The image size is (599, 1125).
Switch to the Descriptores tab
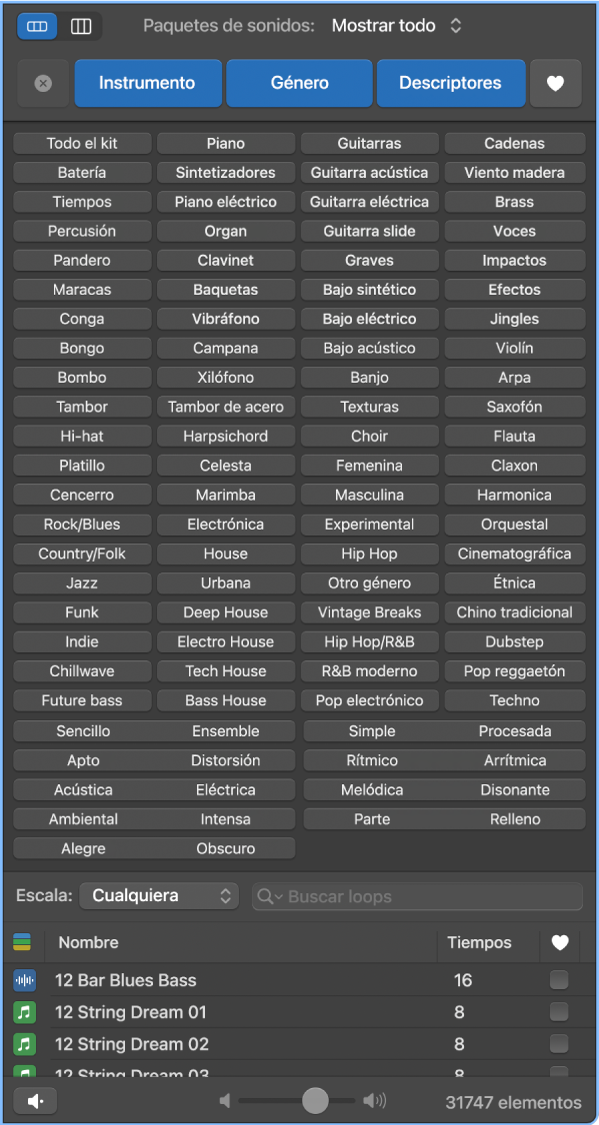coord(451,84)
